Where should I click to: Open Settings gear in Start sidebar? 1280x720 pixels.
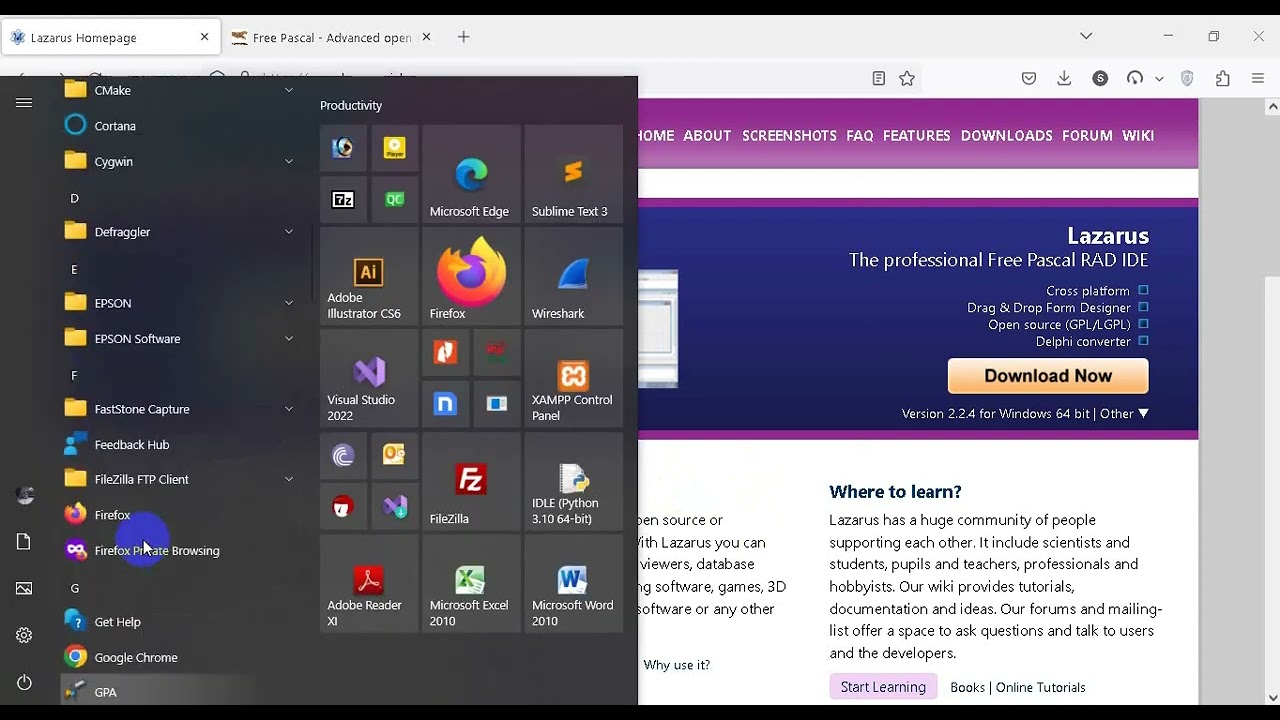pos(24,635)
